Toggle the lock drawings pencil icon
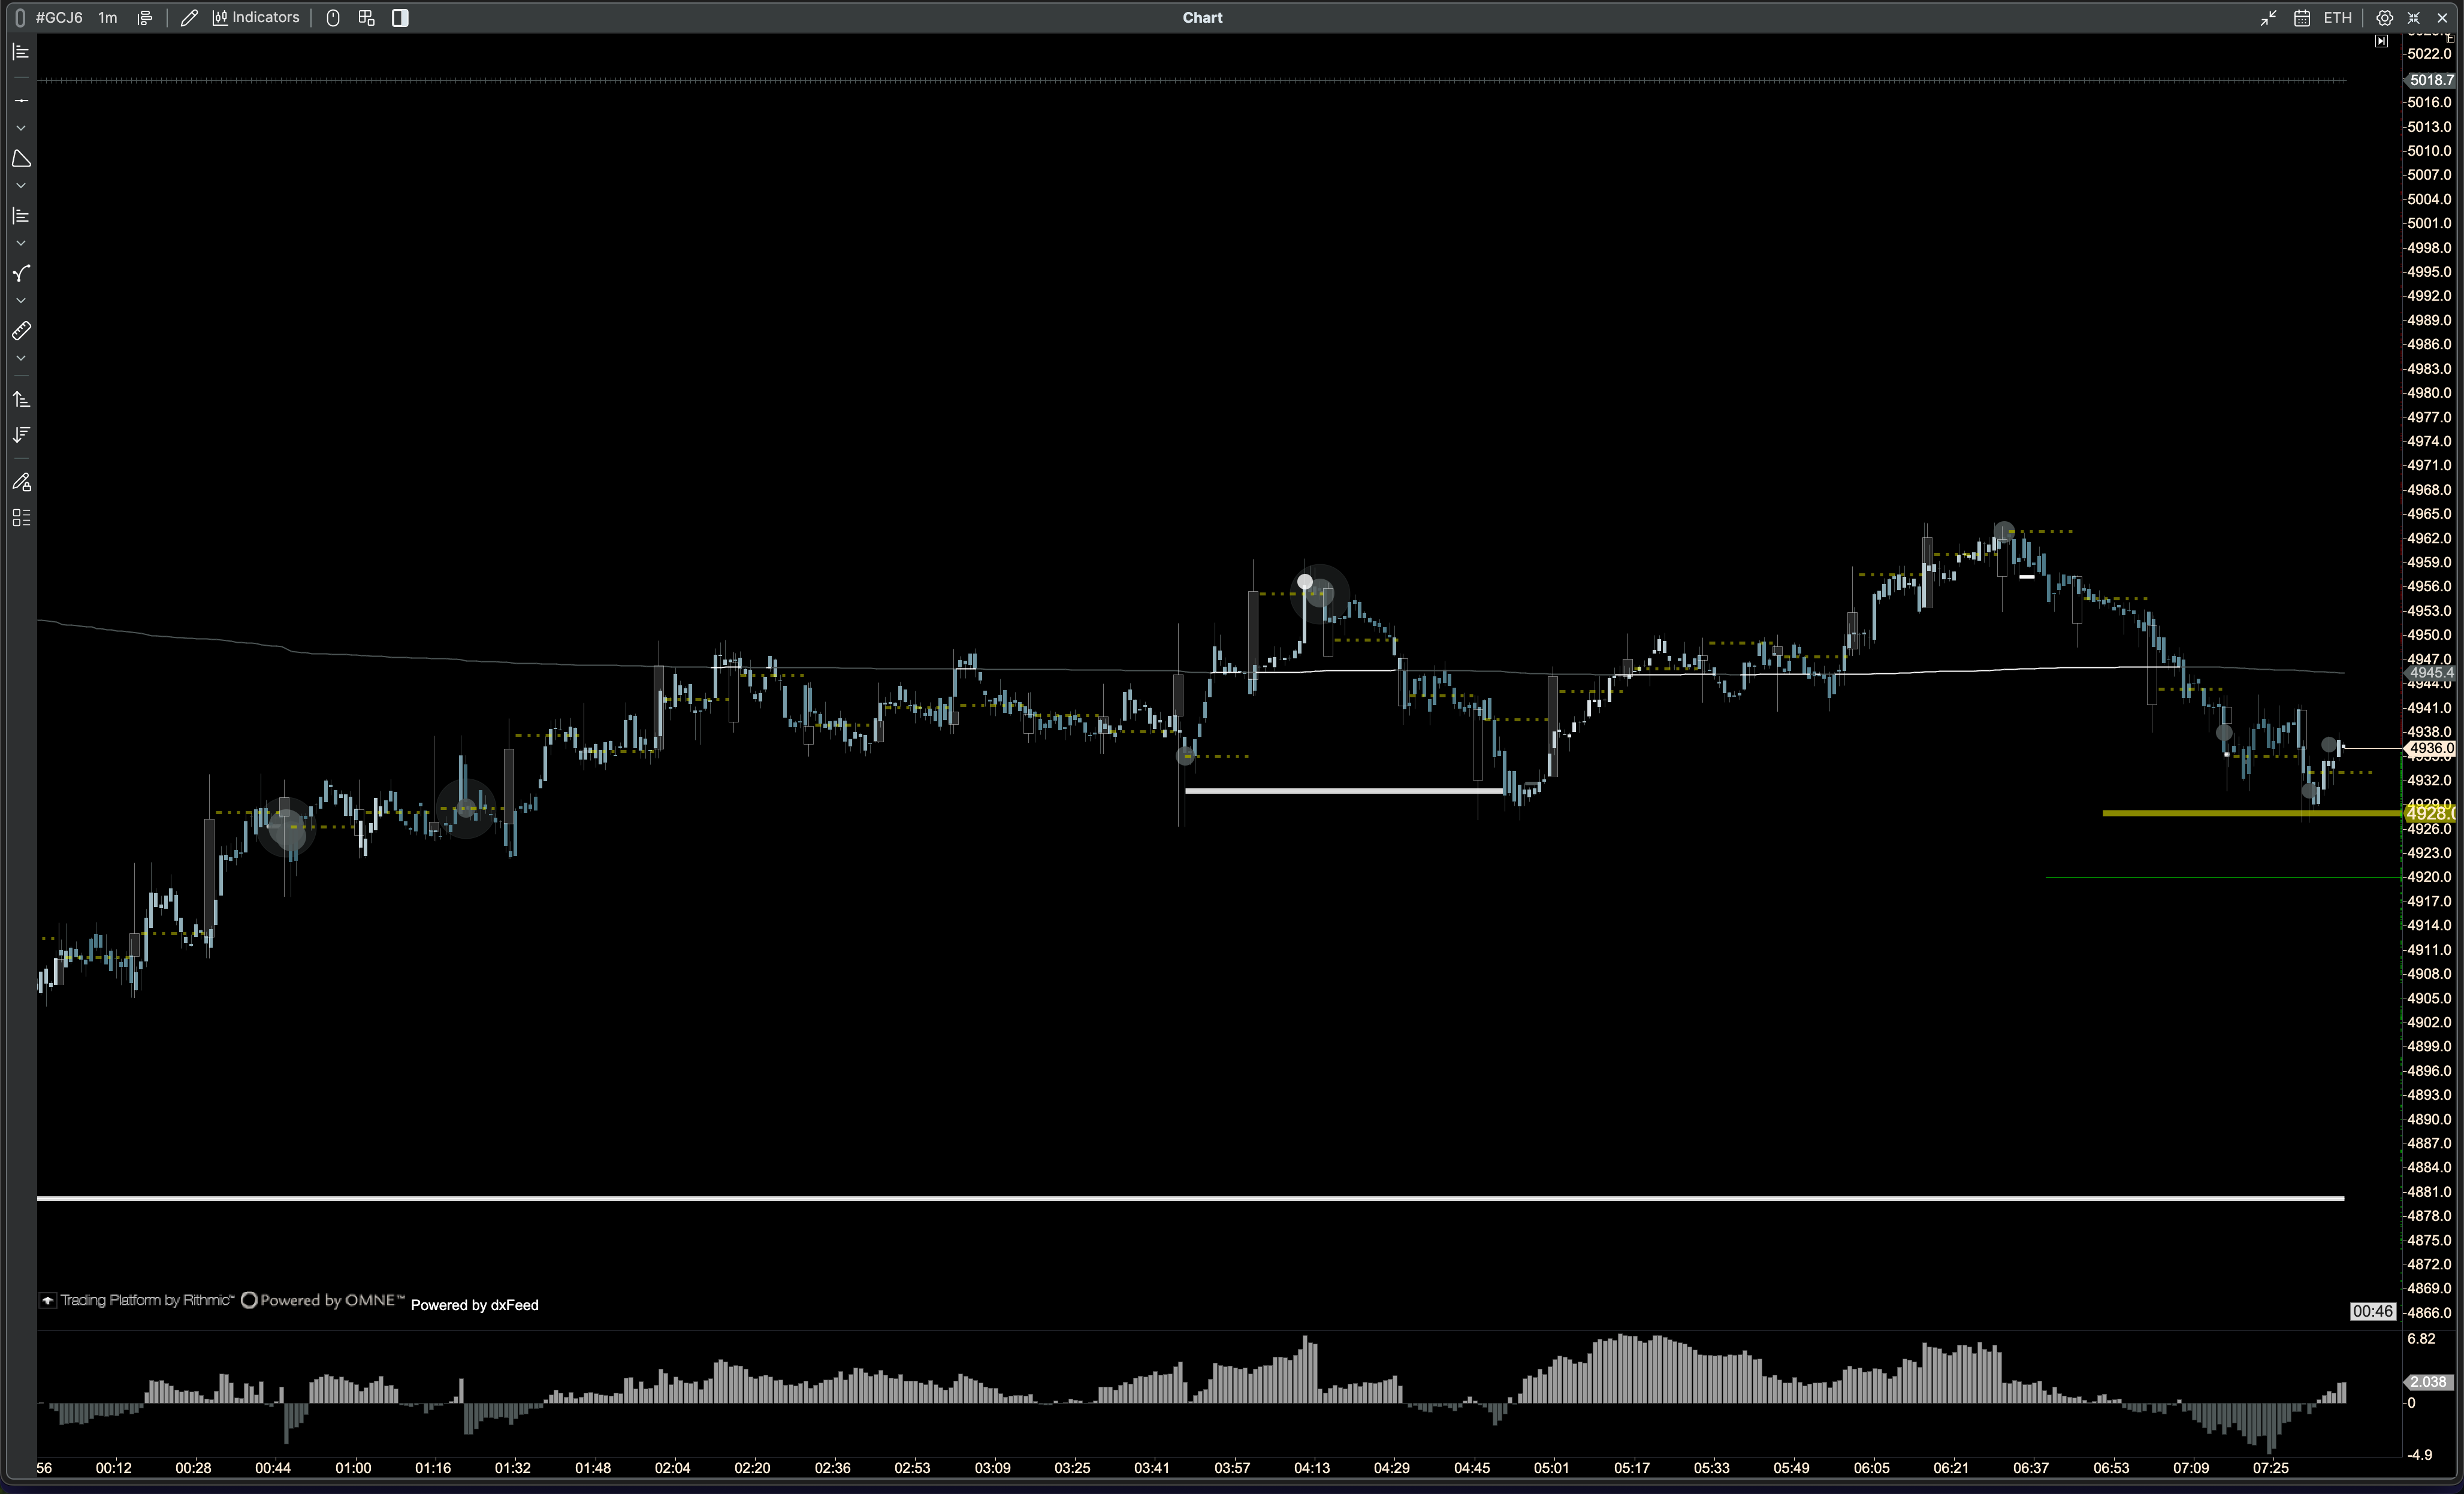Viewport: 2464px width, 1494px height. pyautogui.click(x=21, y=483)
